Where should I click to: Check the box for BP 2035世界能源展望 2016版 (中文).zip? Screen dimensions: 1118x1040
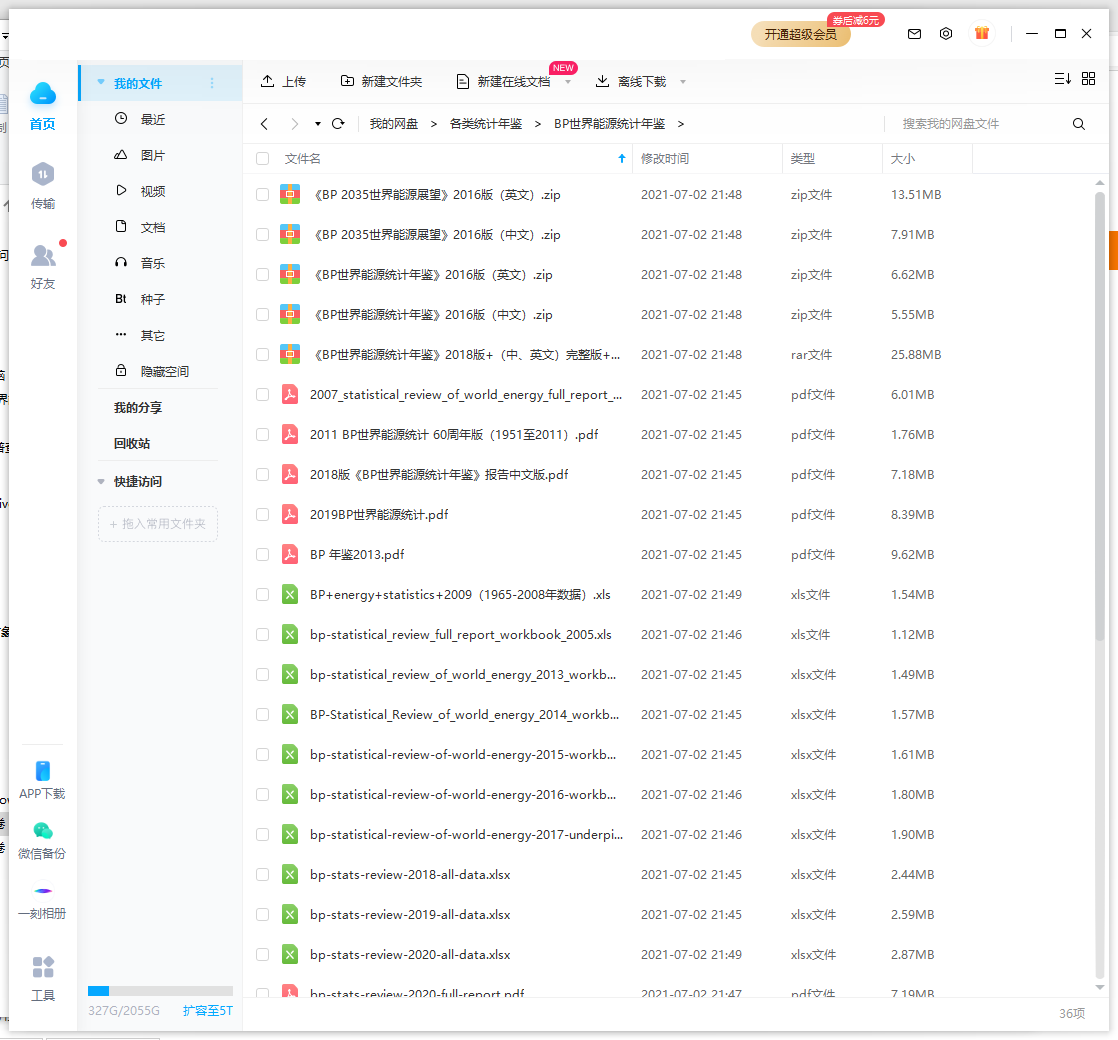(x=262, y=235)
